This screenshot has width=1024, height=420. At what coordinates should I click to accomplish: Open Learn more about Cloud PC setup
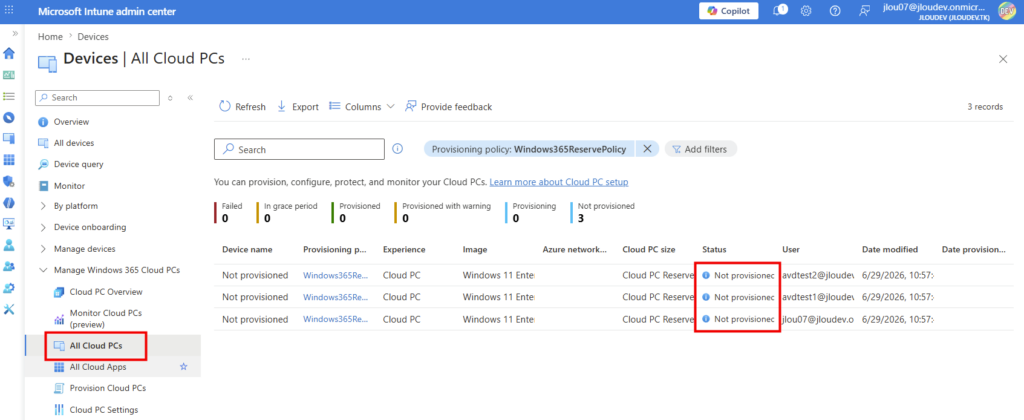(x=558, y=182)
